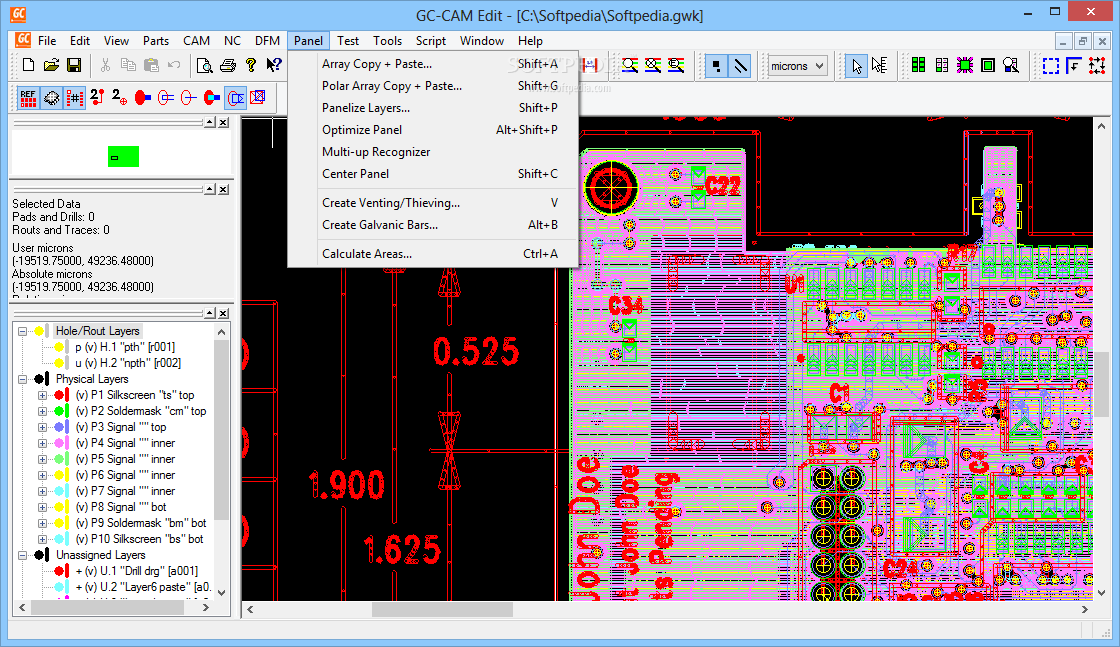Select the '2' connected red nodes icon
Image resolution: width=1120 pixels, height=647 pixels.
pyautogui.click(x=97, y=97)
